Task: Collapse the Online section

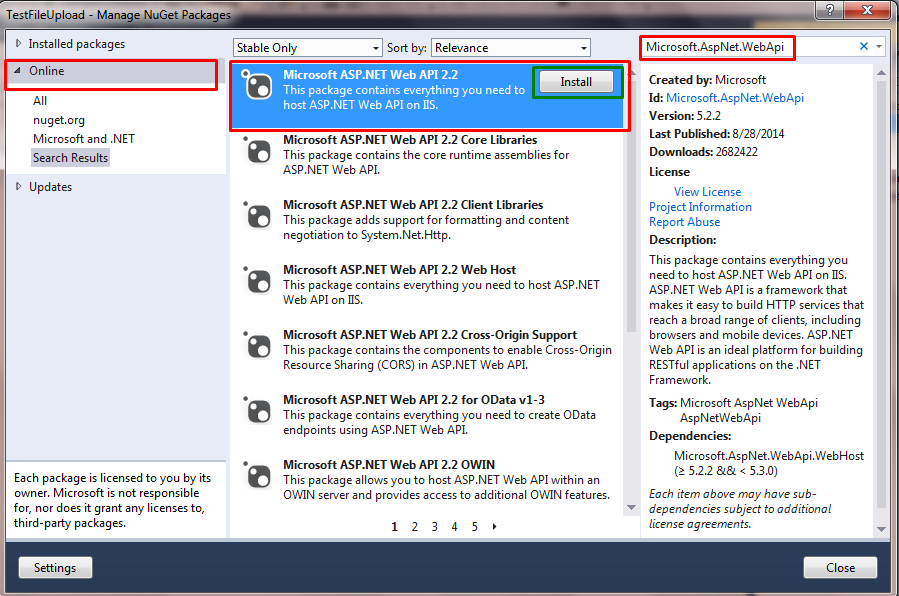Action: [18, 70]
